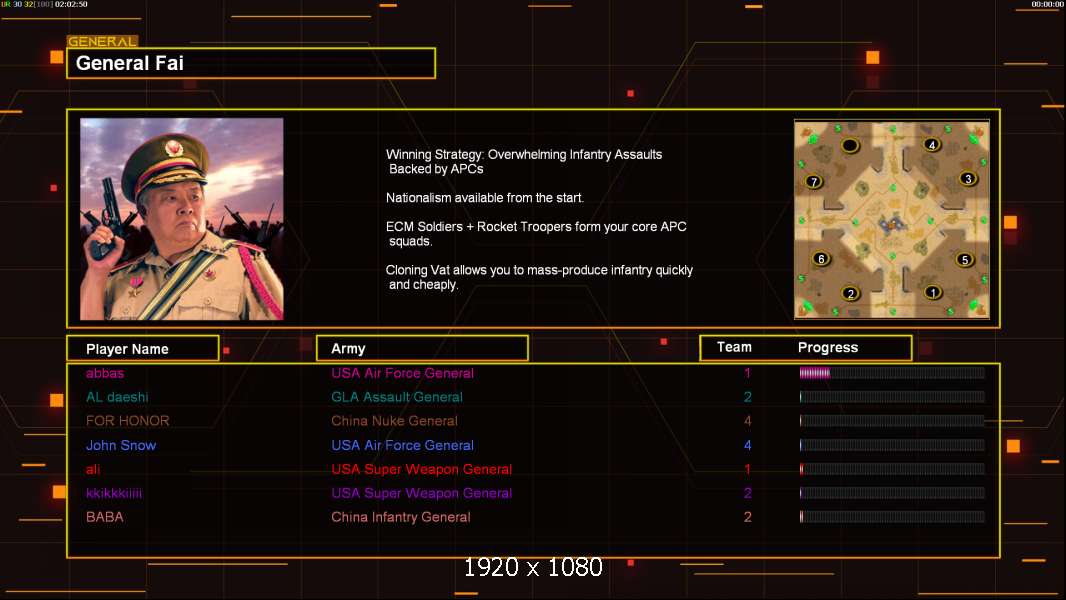Click General Fai's portrait image

tap(182, 219)
